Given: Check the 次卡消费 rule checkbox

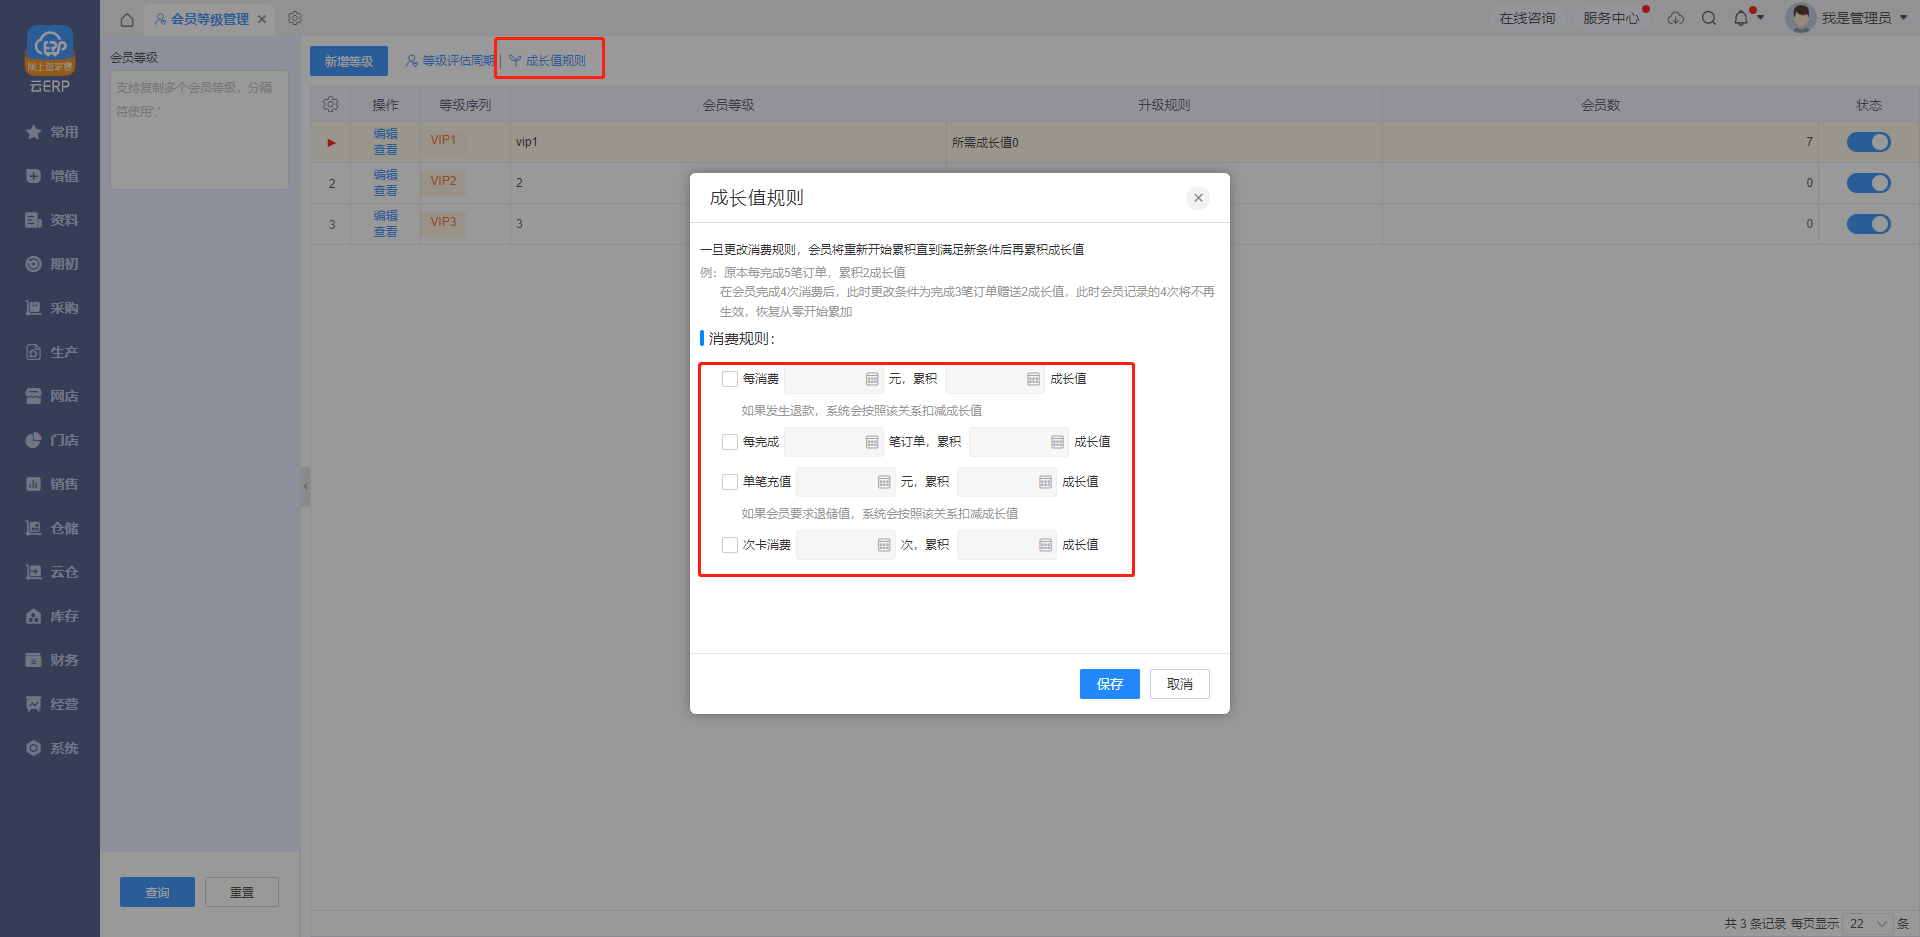Looking at the screenshot, I should click(x=730, y=545).
